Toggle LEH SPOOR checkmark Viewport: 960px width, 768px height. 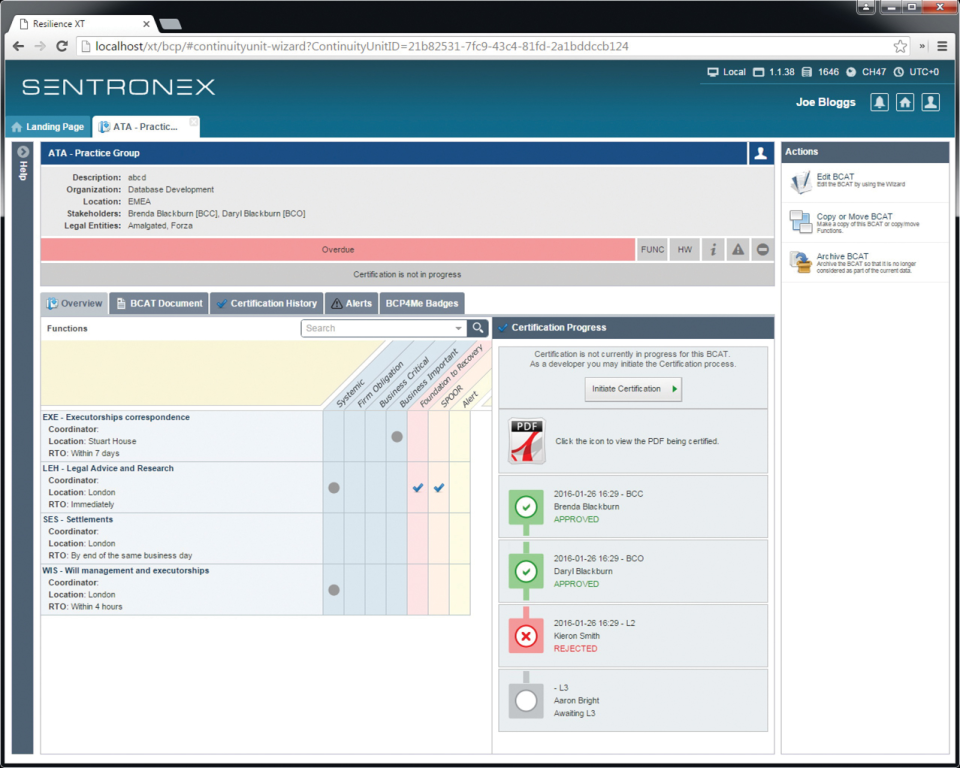[x=439, y=488]
